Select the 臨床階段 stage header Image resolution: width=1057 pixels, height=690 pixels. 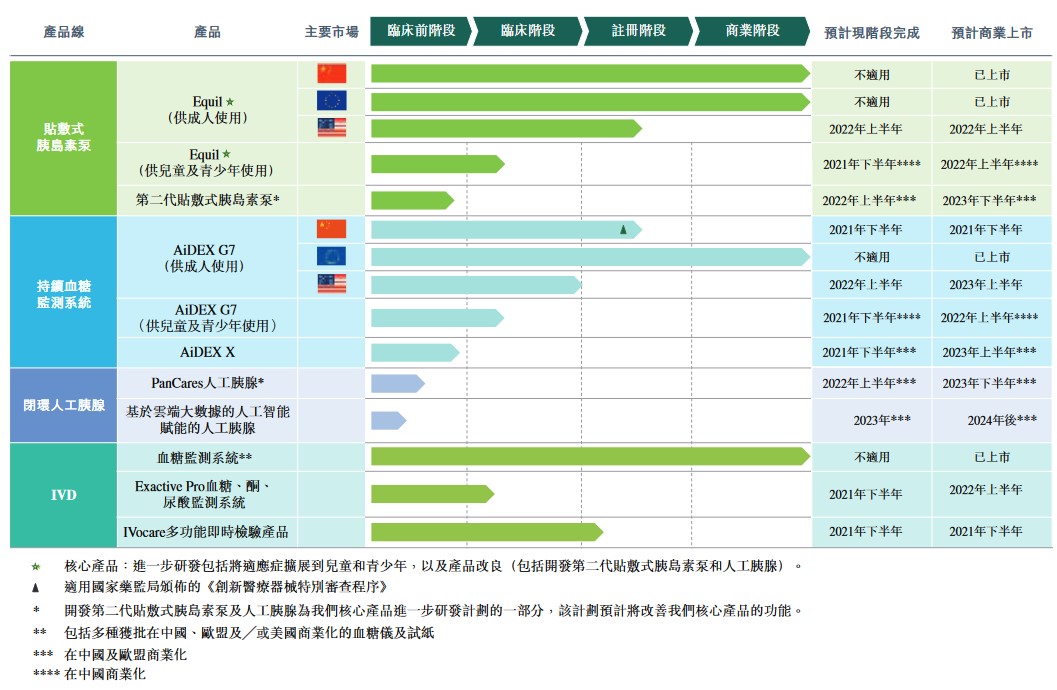[x=528, y=31]
